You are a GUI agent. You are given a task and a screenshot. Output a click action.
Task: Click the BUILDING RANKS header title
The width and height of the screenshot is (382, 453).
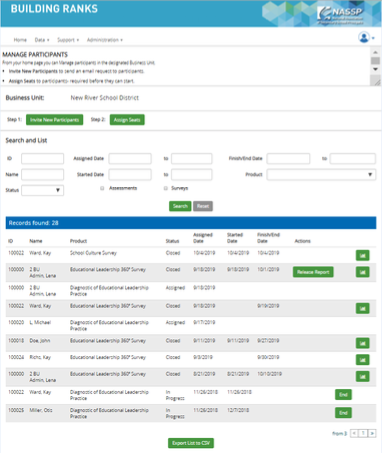coord(54,9)
